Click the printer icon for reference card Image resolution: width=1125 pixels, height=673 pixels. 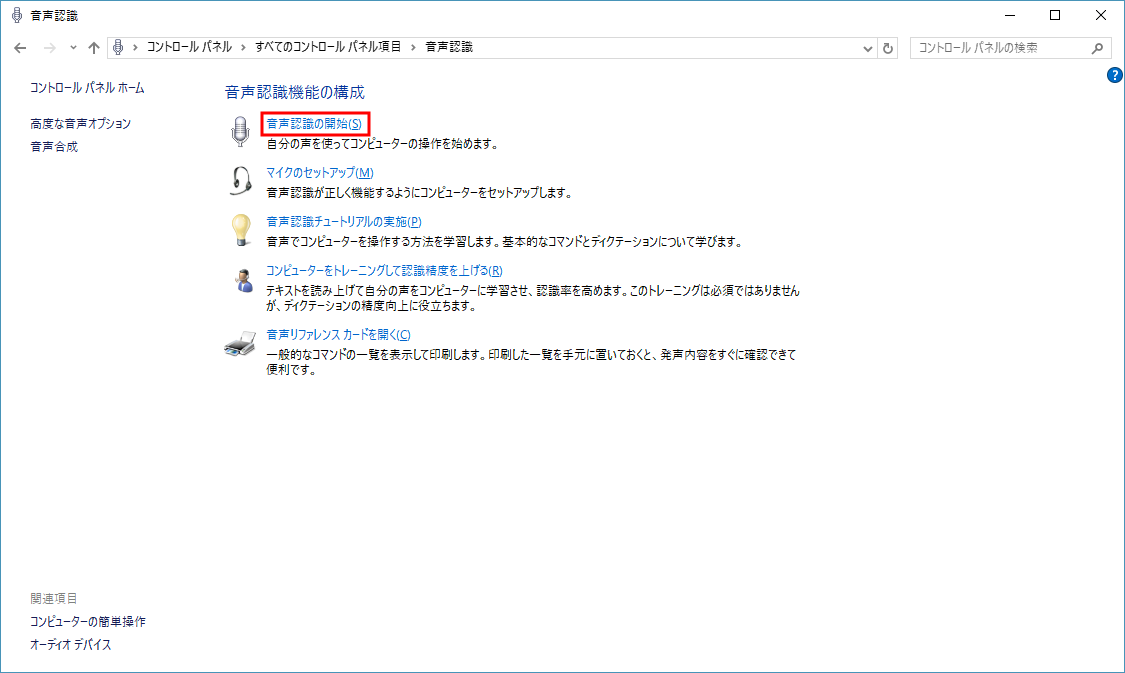pos(240,344)
